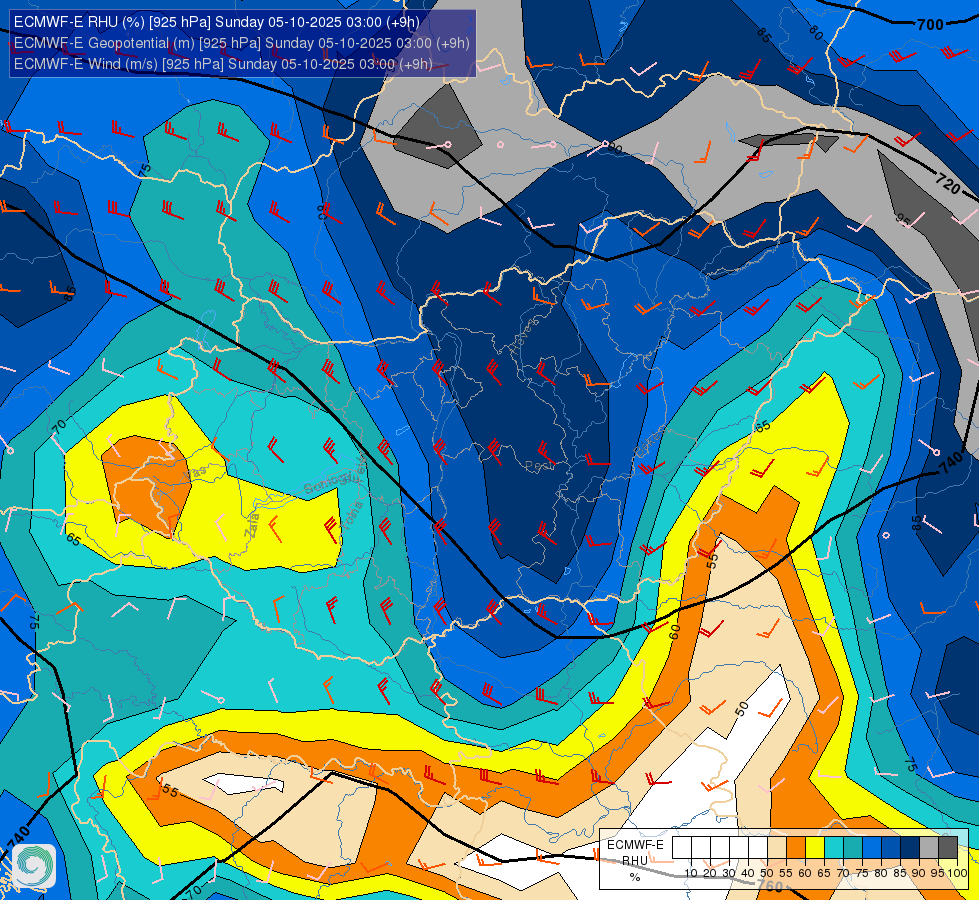979x900 pixels.
Task: Click the 720 geopotential contour label
Action: tap(948, 182)
